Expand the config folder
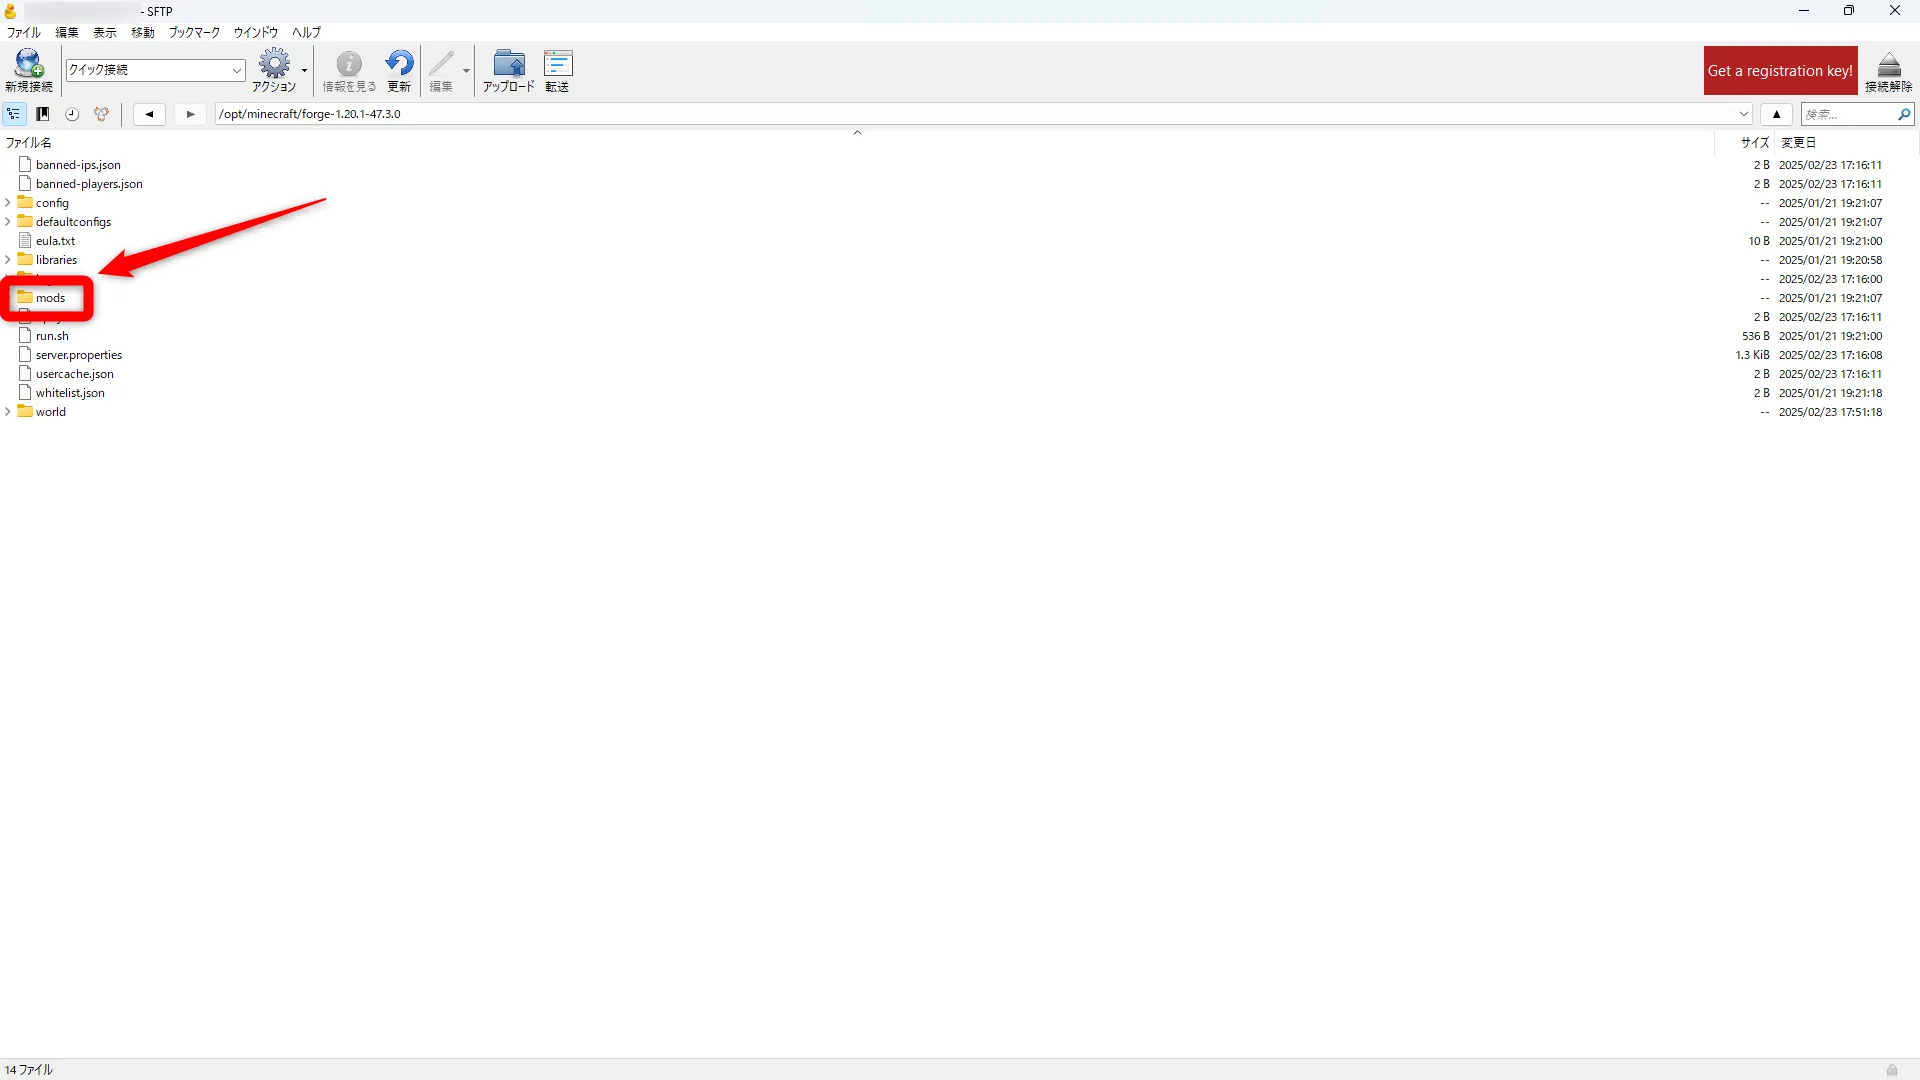 click(x=8, y=203)
